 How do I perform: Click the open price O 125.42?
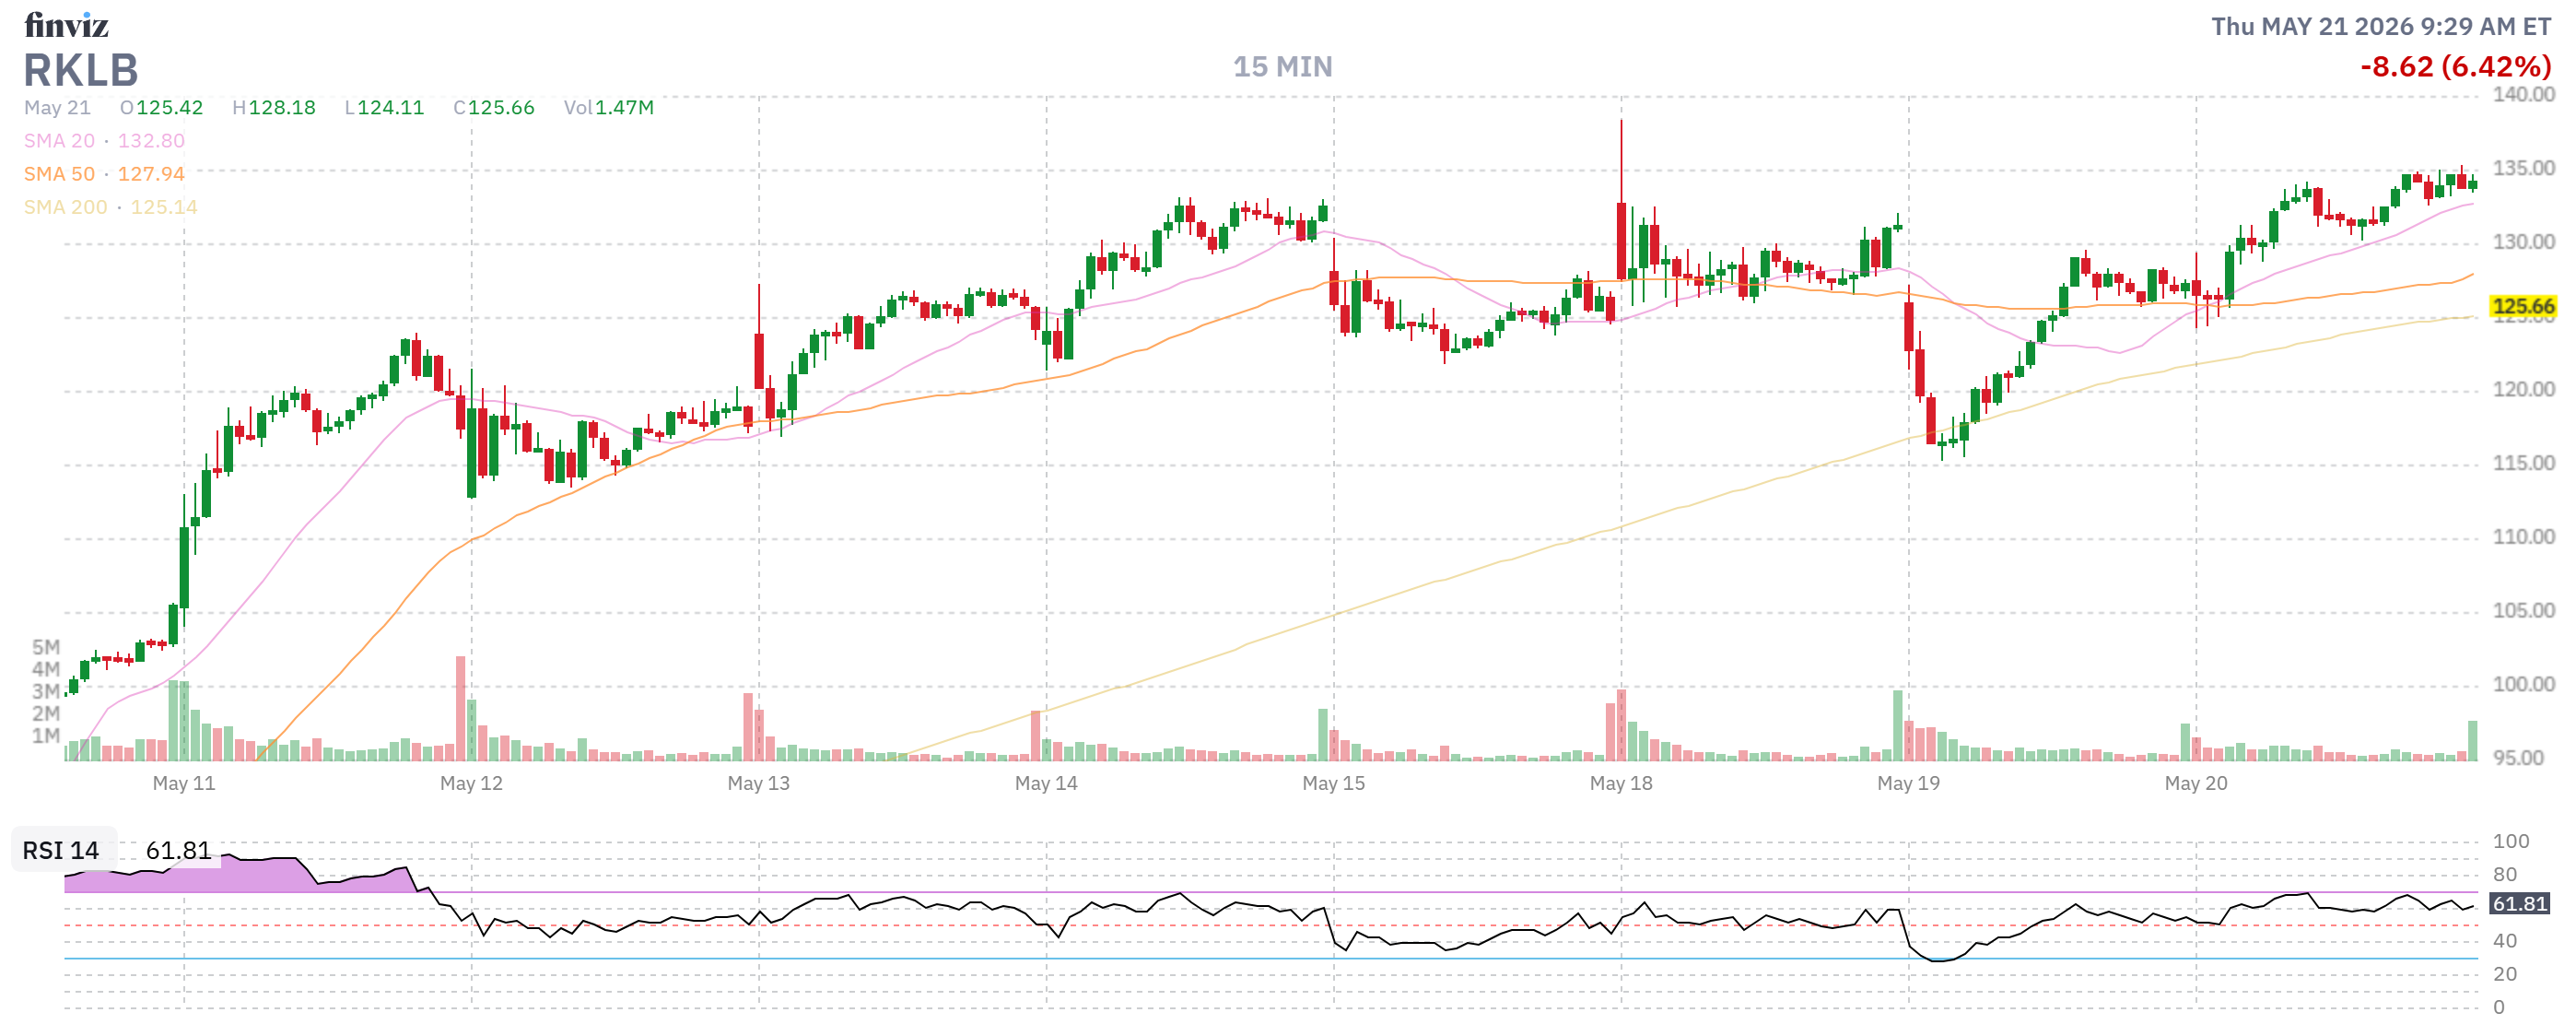pos(161,108)
